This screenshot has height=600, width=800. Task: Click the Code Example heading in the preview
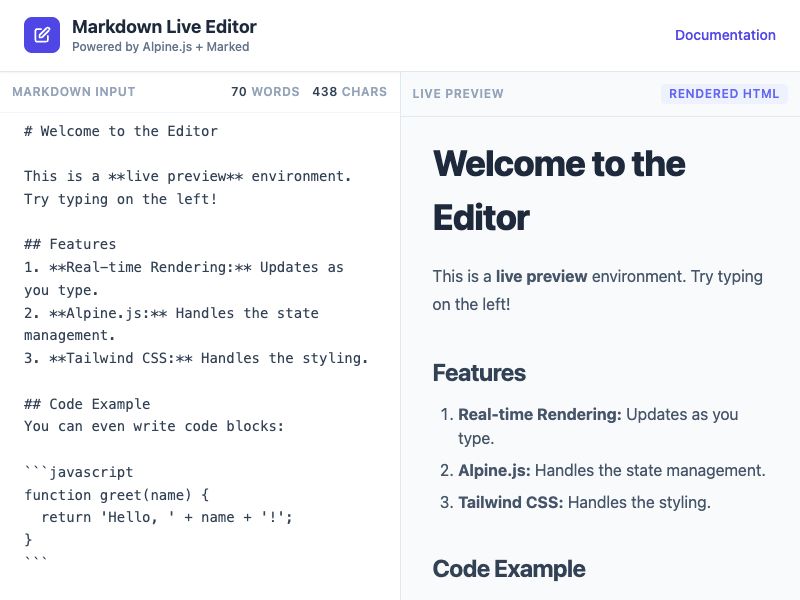[509, 568]
